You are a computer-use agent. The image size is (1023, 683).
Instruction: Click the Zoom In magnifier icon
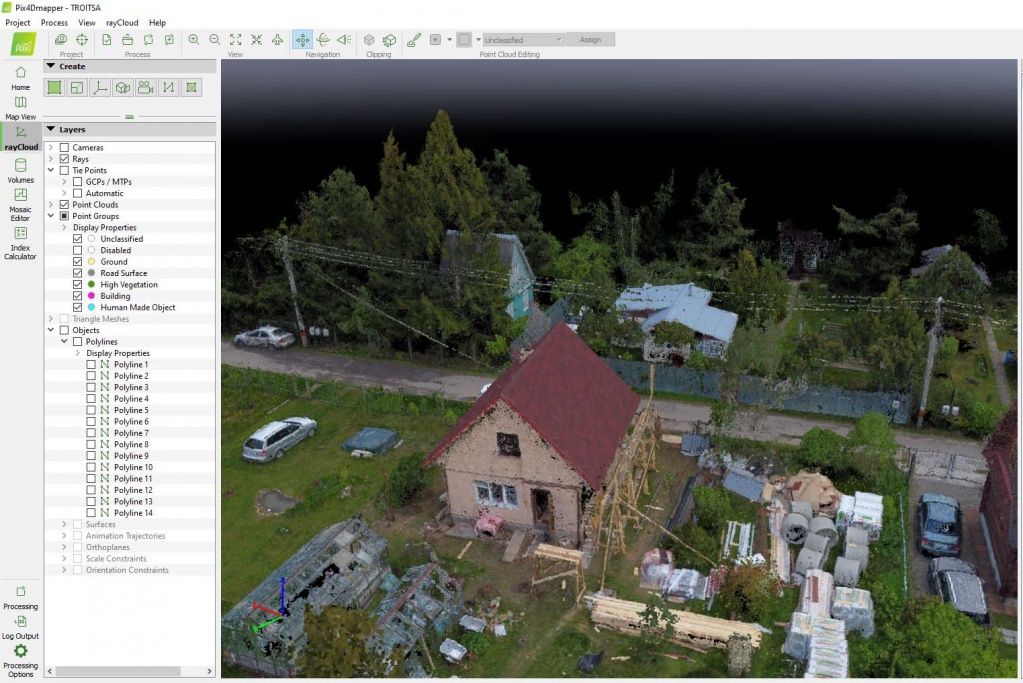point(194,40)
